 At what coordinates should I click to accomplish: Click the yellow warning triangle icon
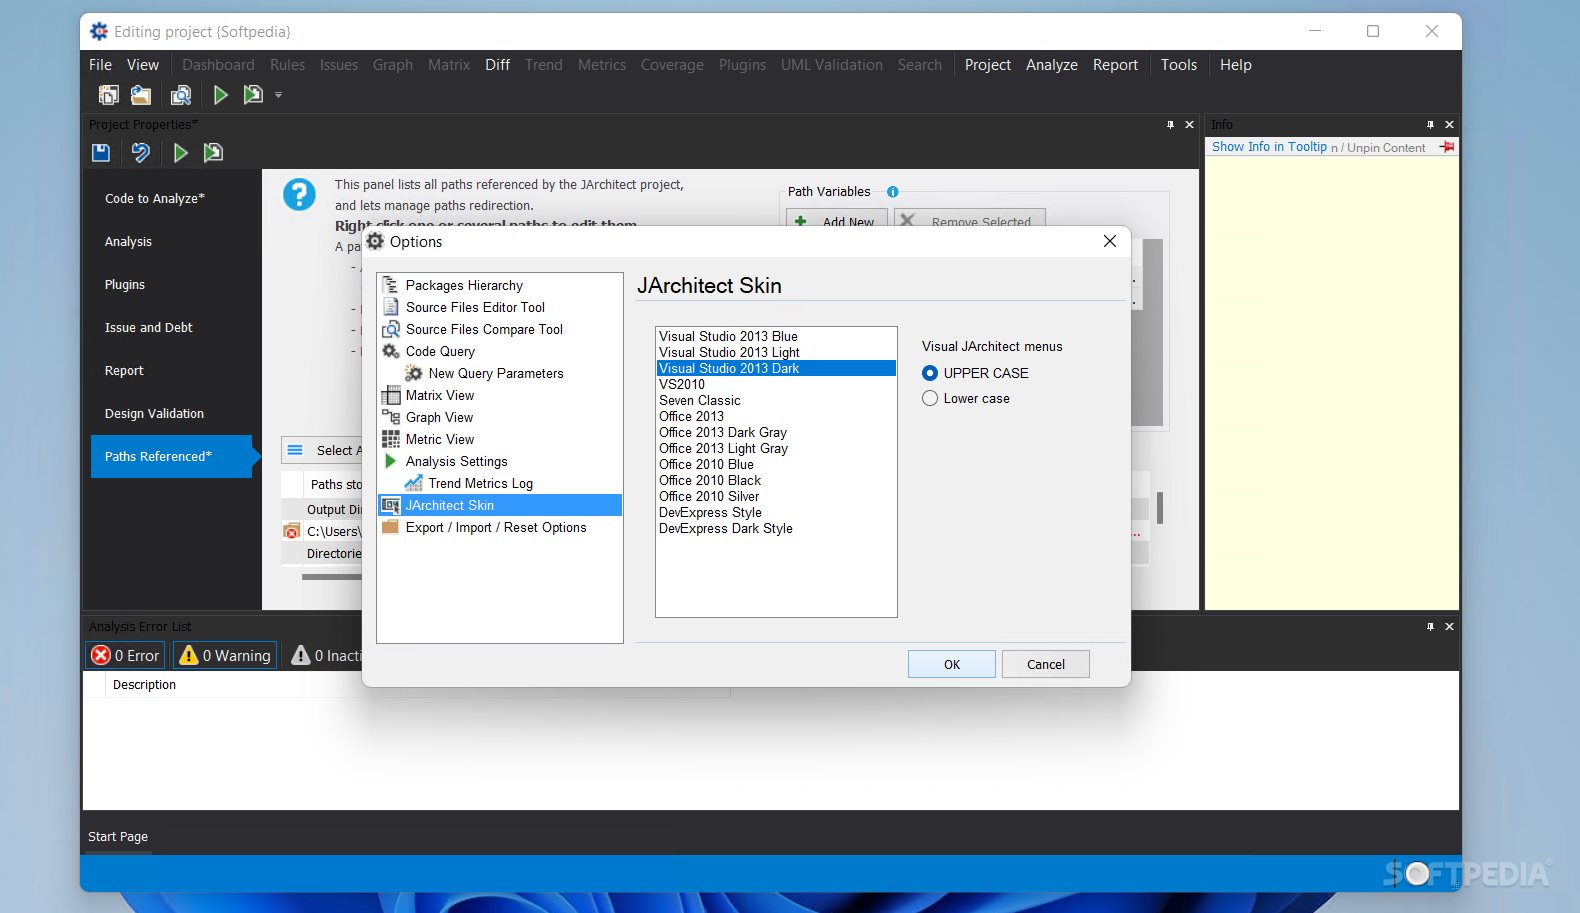coord(189,655)
